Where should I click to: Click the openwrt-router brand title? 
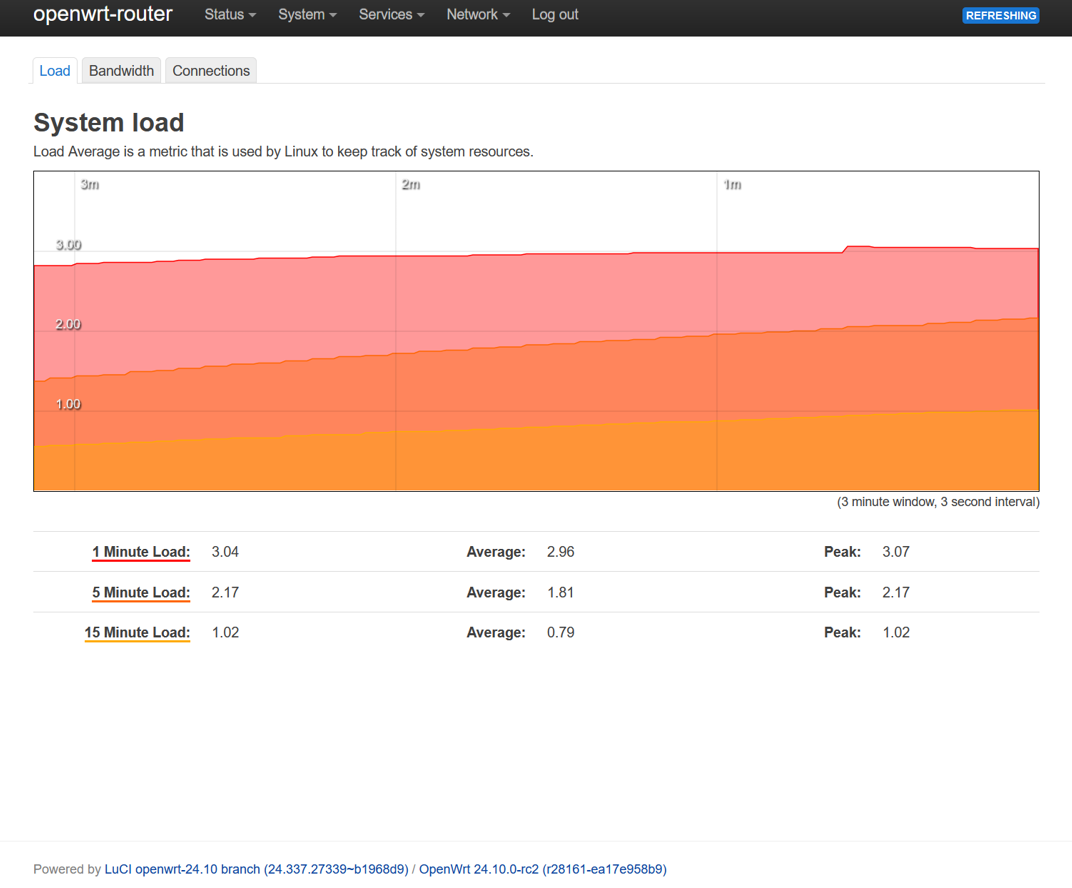[x=103, y=15]
